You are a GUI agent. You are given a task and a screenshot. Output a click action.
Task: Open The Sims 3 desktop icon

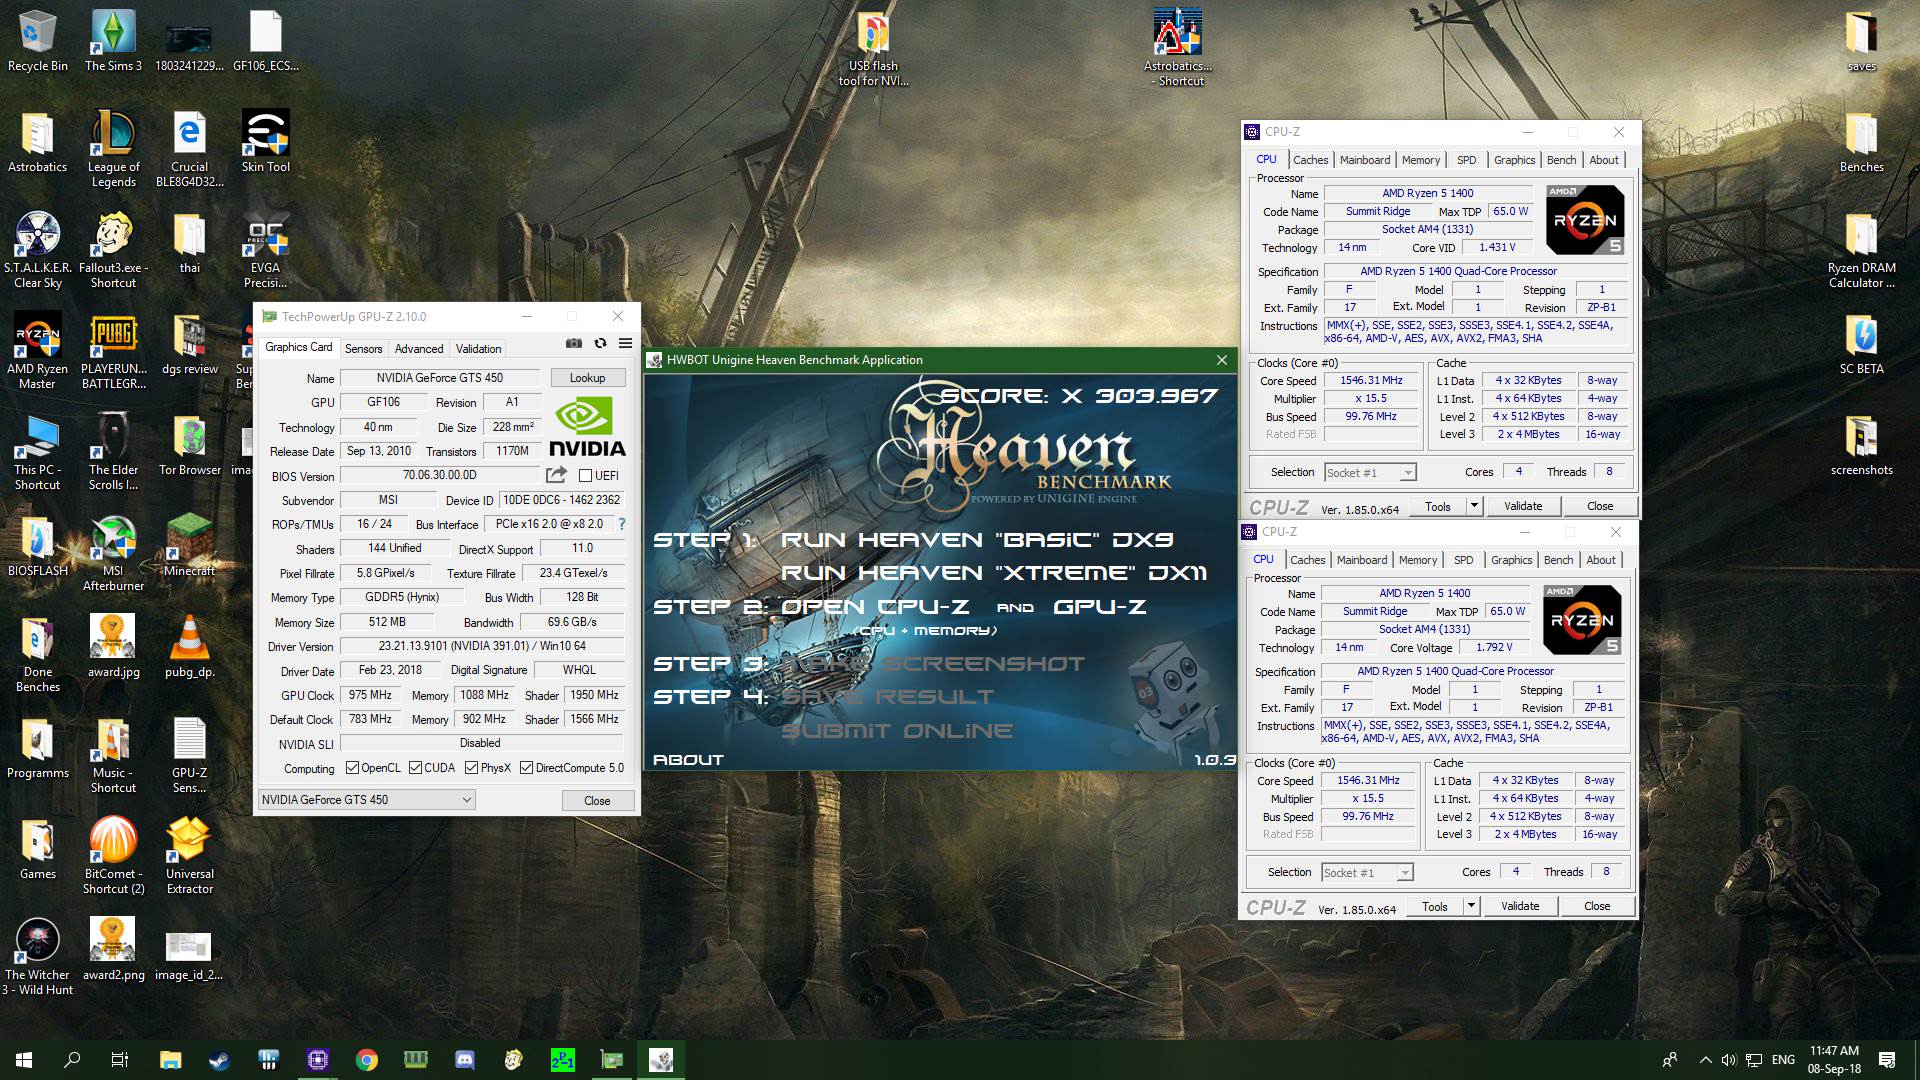(113, 41)
